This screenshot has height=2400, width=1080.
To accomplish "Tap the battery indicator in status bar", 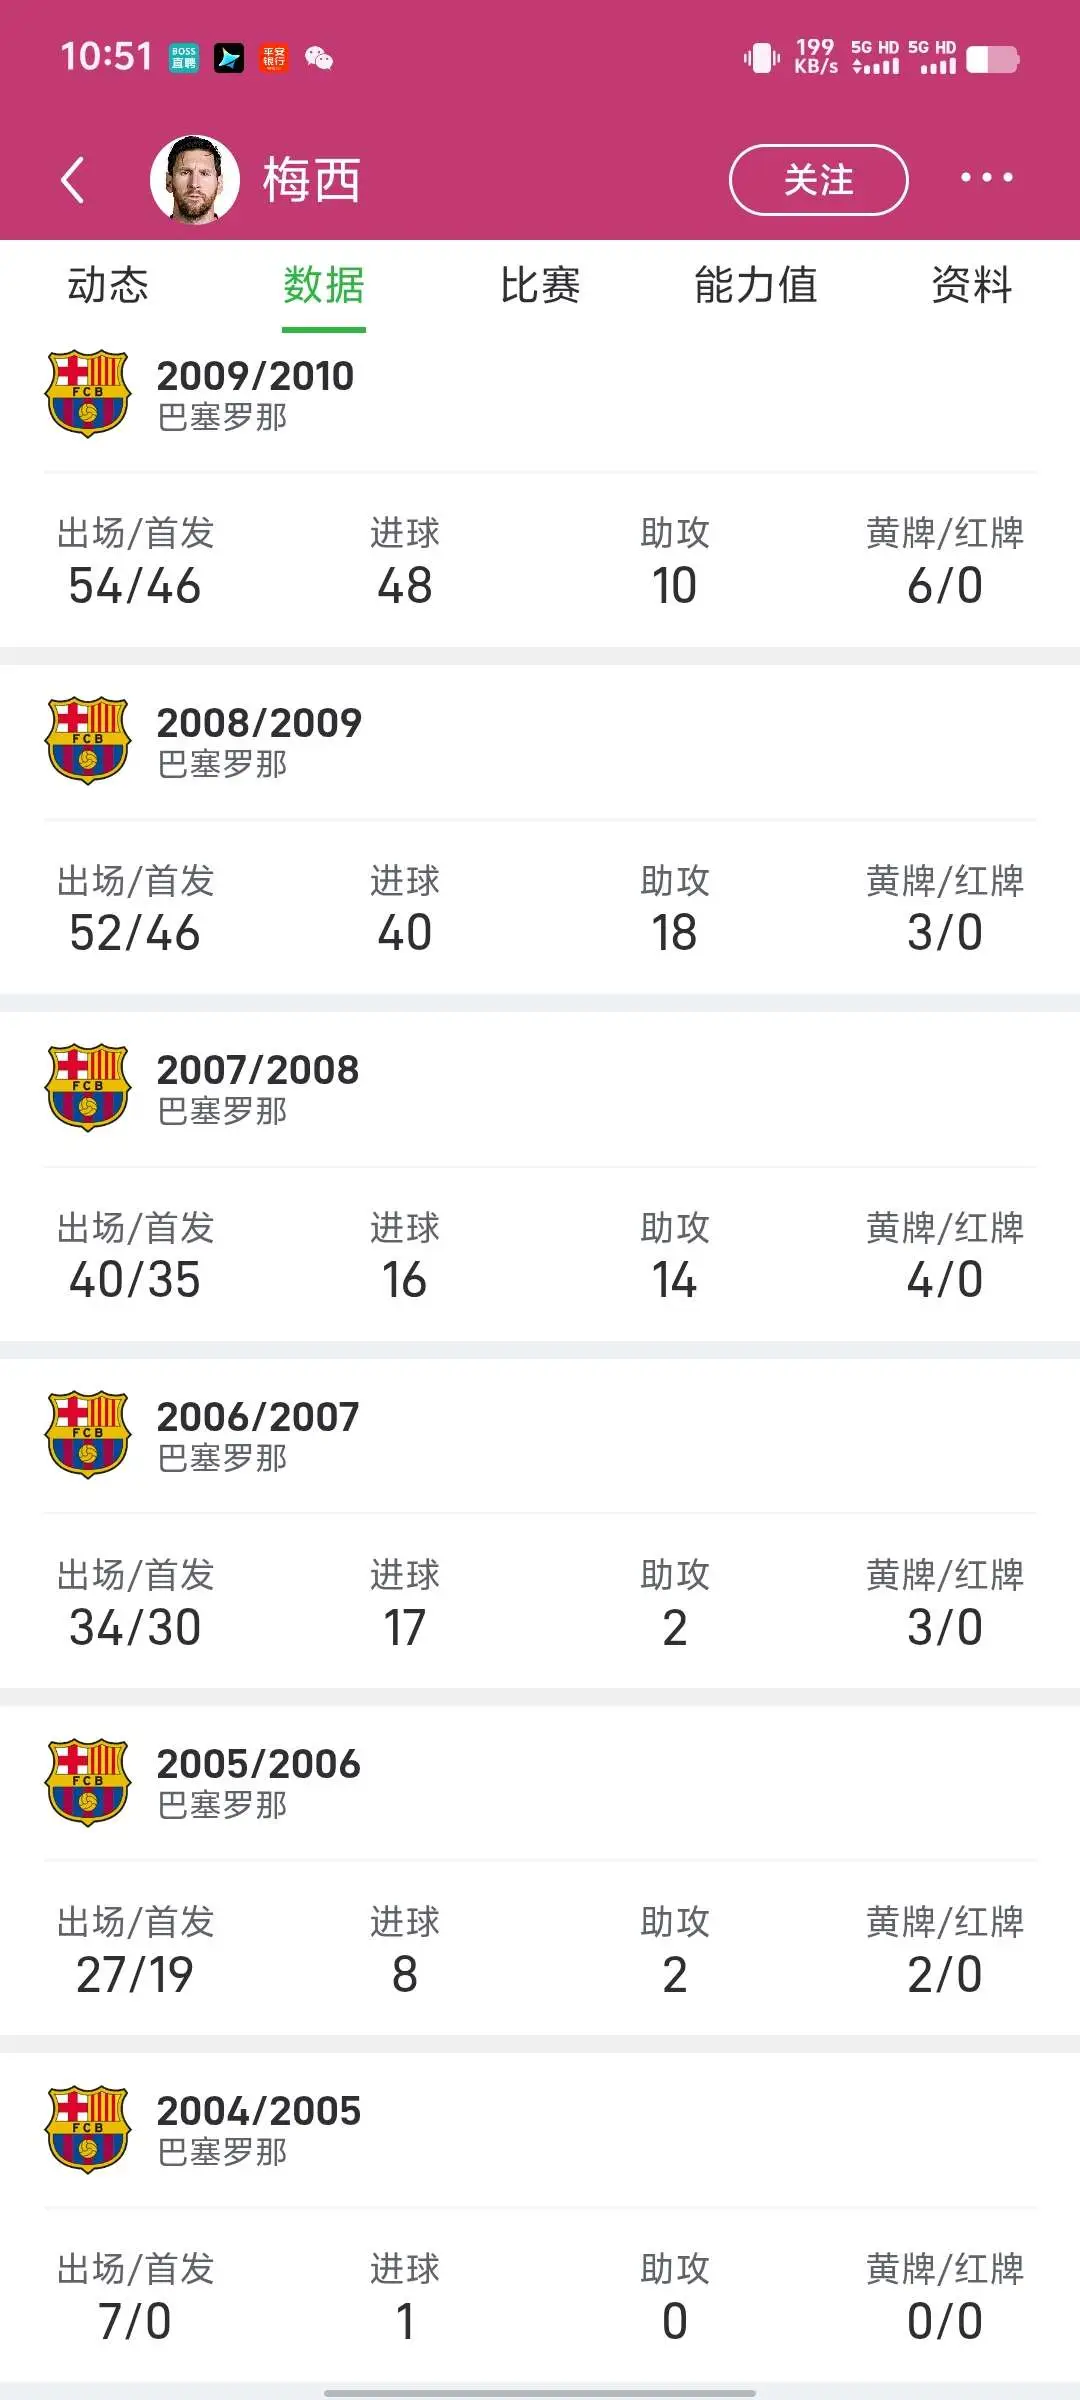I will [993, 60].
